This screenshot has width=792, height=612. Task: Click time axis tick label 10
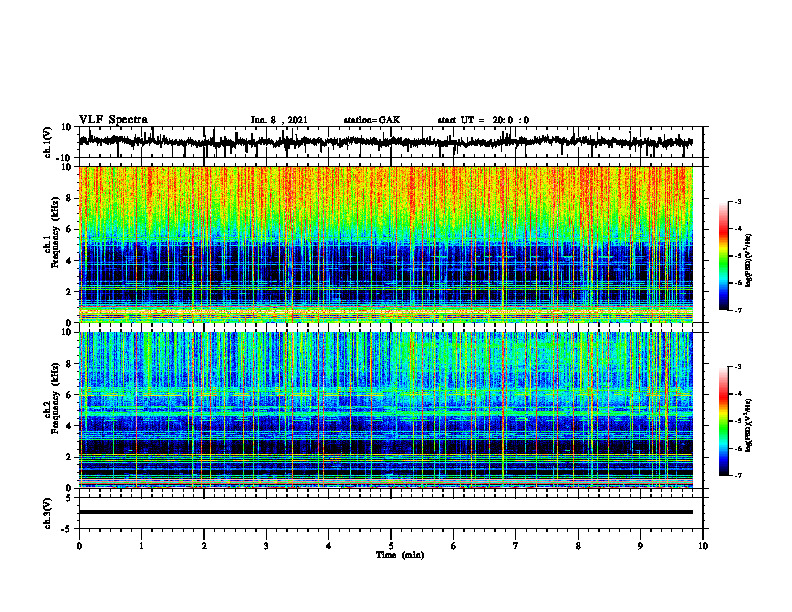click(703, 546)
